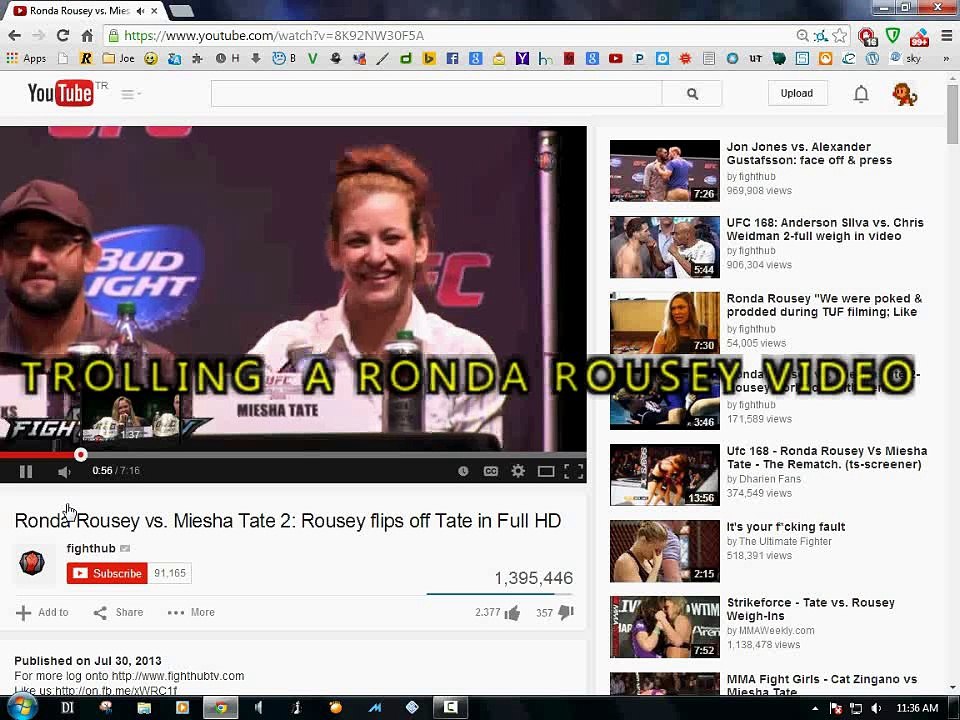Open the fighthubtv.com link in description
Image resolution: width=960 pixels, height=720 pixels.
click(x=178, y=676)
